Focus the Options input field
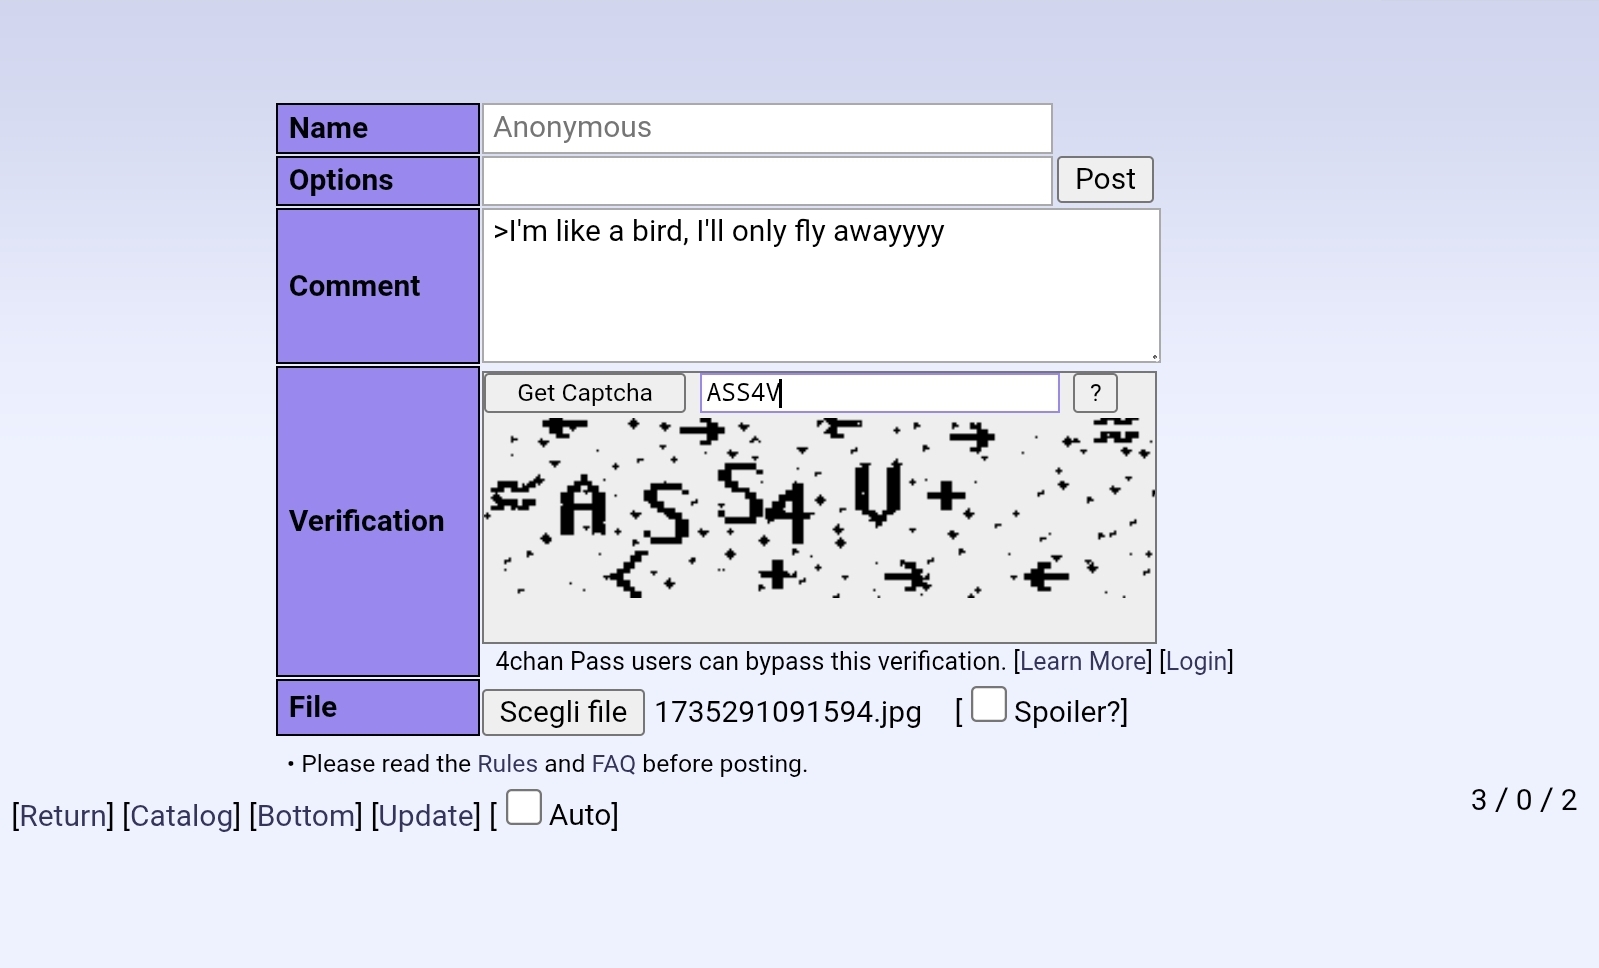The height and width of the screenshot is (968, 1599). (x=767, y=180)
